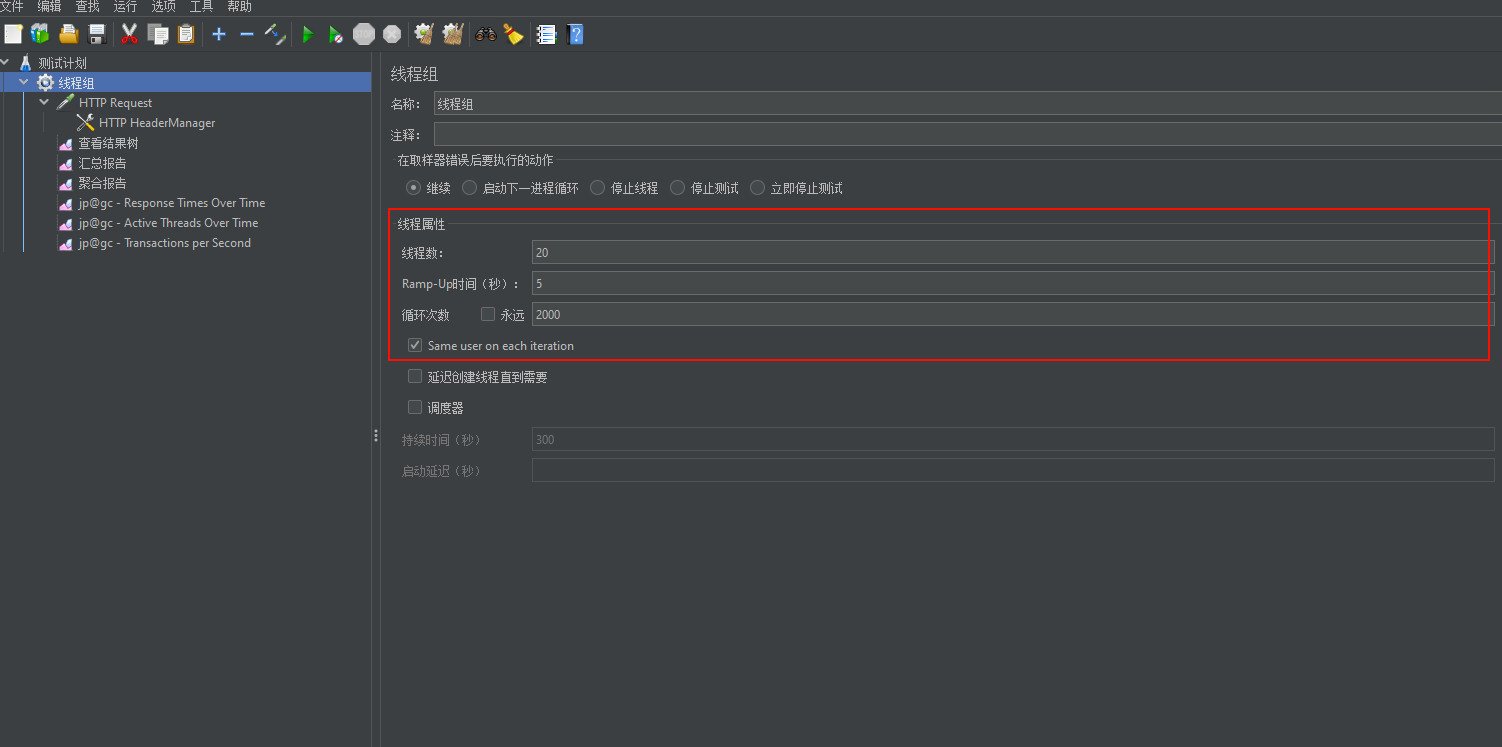Open the 文件 menu
1502x747 pixels.
(11, 7)
